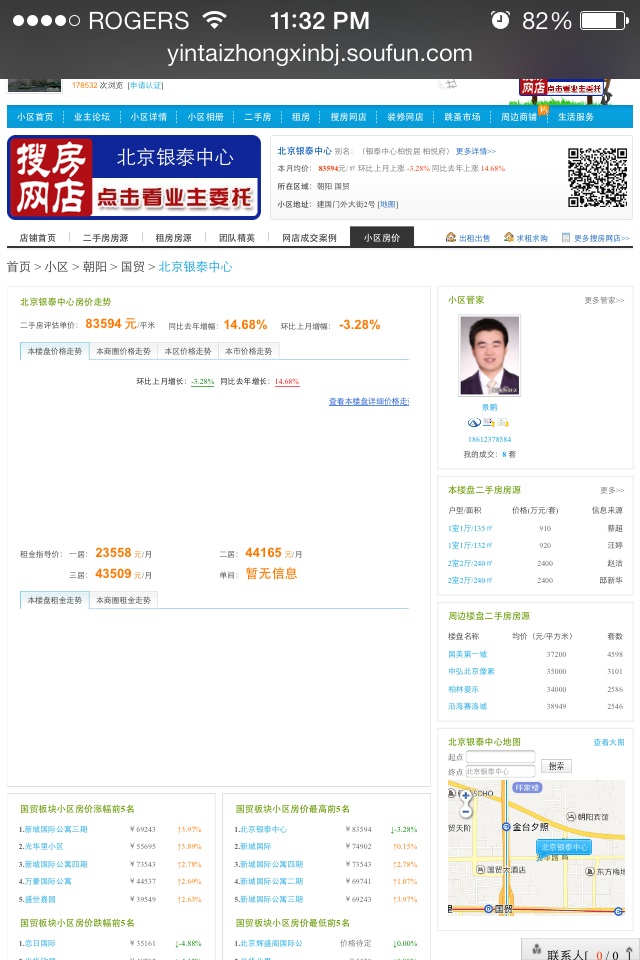Open 国贸 in the breadcrumb
The width and height of the screenshot is (640, 960).
(133, 267)
